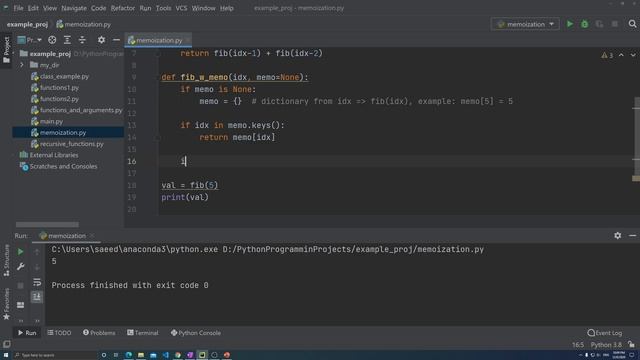Select functions1.py in Project tree

(59, 87)
